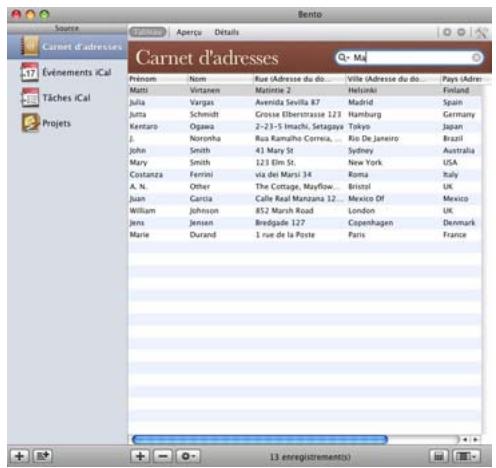Add a new collection in sidebar
Image resolution: width=496 pixels, height=468 pixels.
pyautogui.click(x=43, y=456)
